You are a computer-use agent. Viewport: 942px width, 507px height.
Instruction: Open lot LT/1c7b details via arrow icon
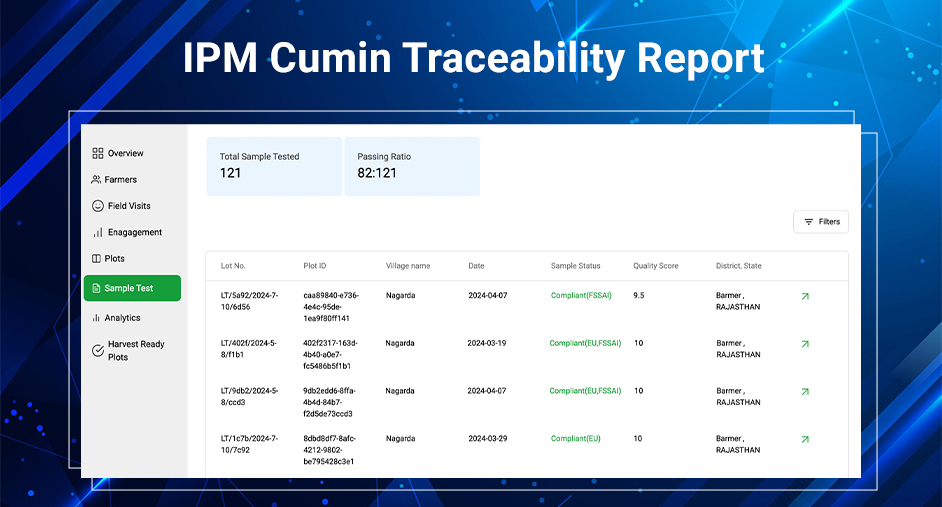pyautogui.click(x=805, y=439)
